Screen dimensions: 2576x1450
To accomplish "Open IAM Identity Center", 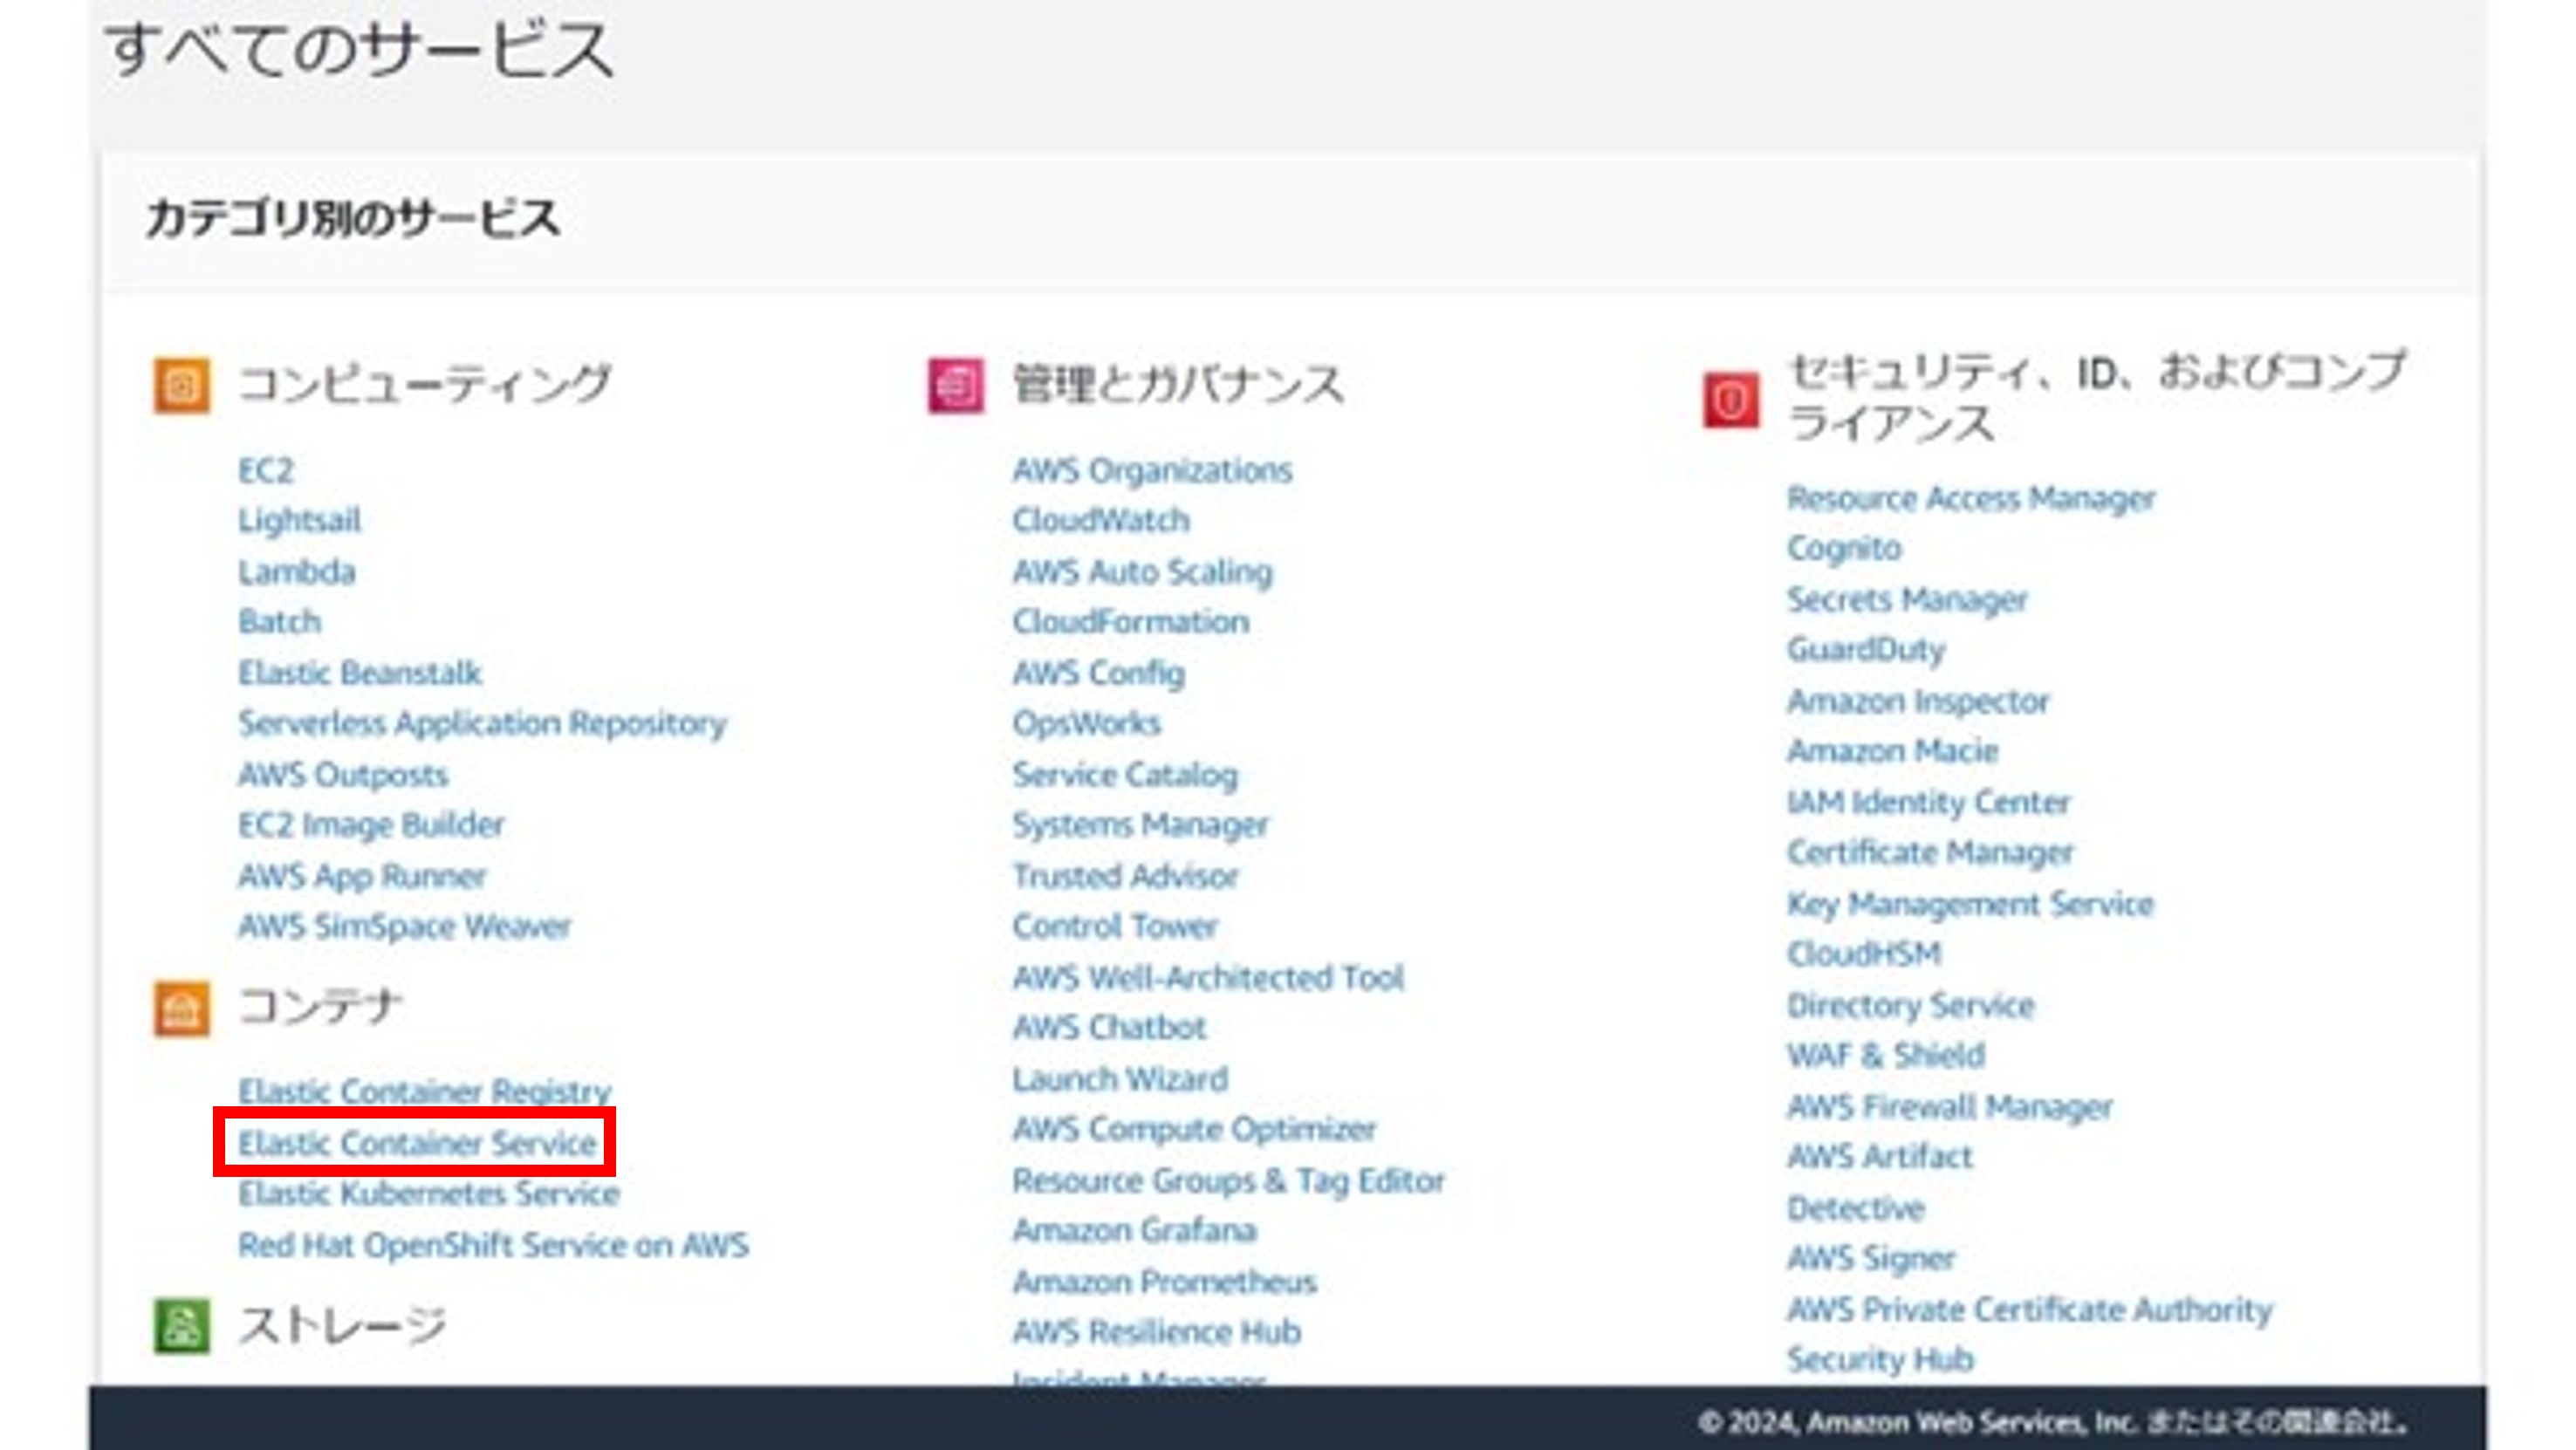I will [x=1928, y=803].
